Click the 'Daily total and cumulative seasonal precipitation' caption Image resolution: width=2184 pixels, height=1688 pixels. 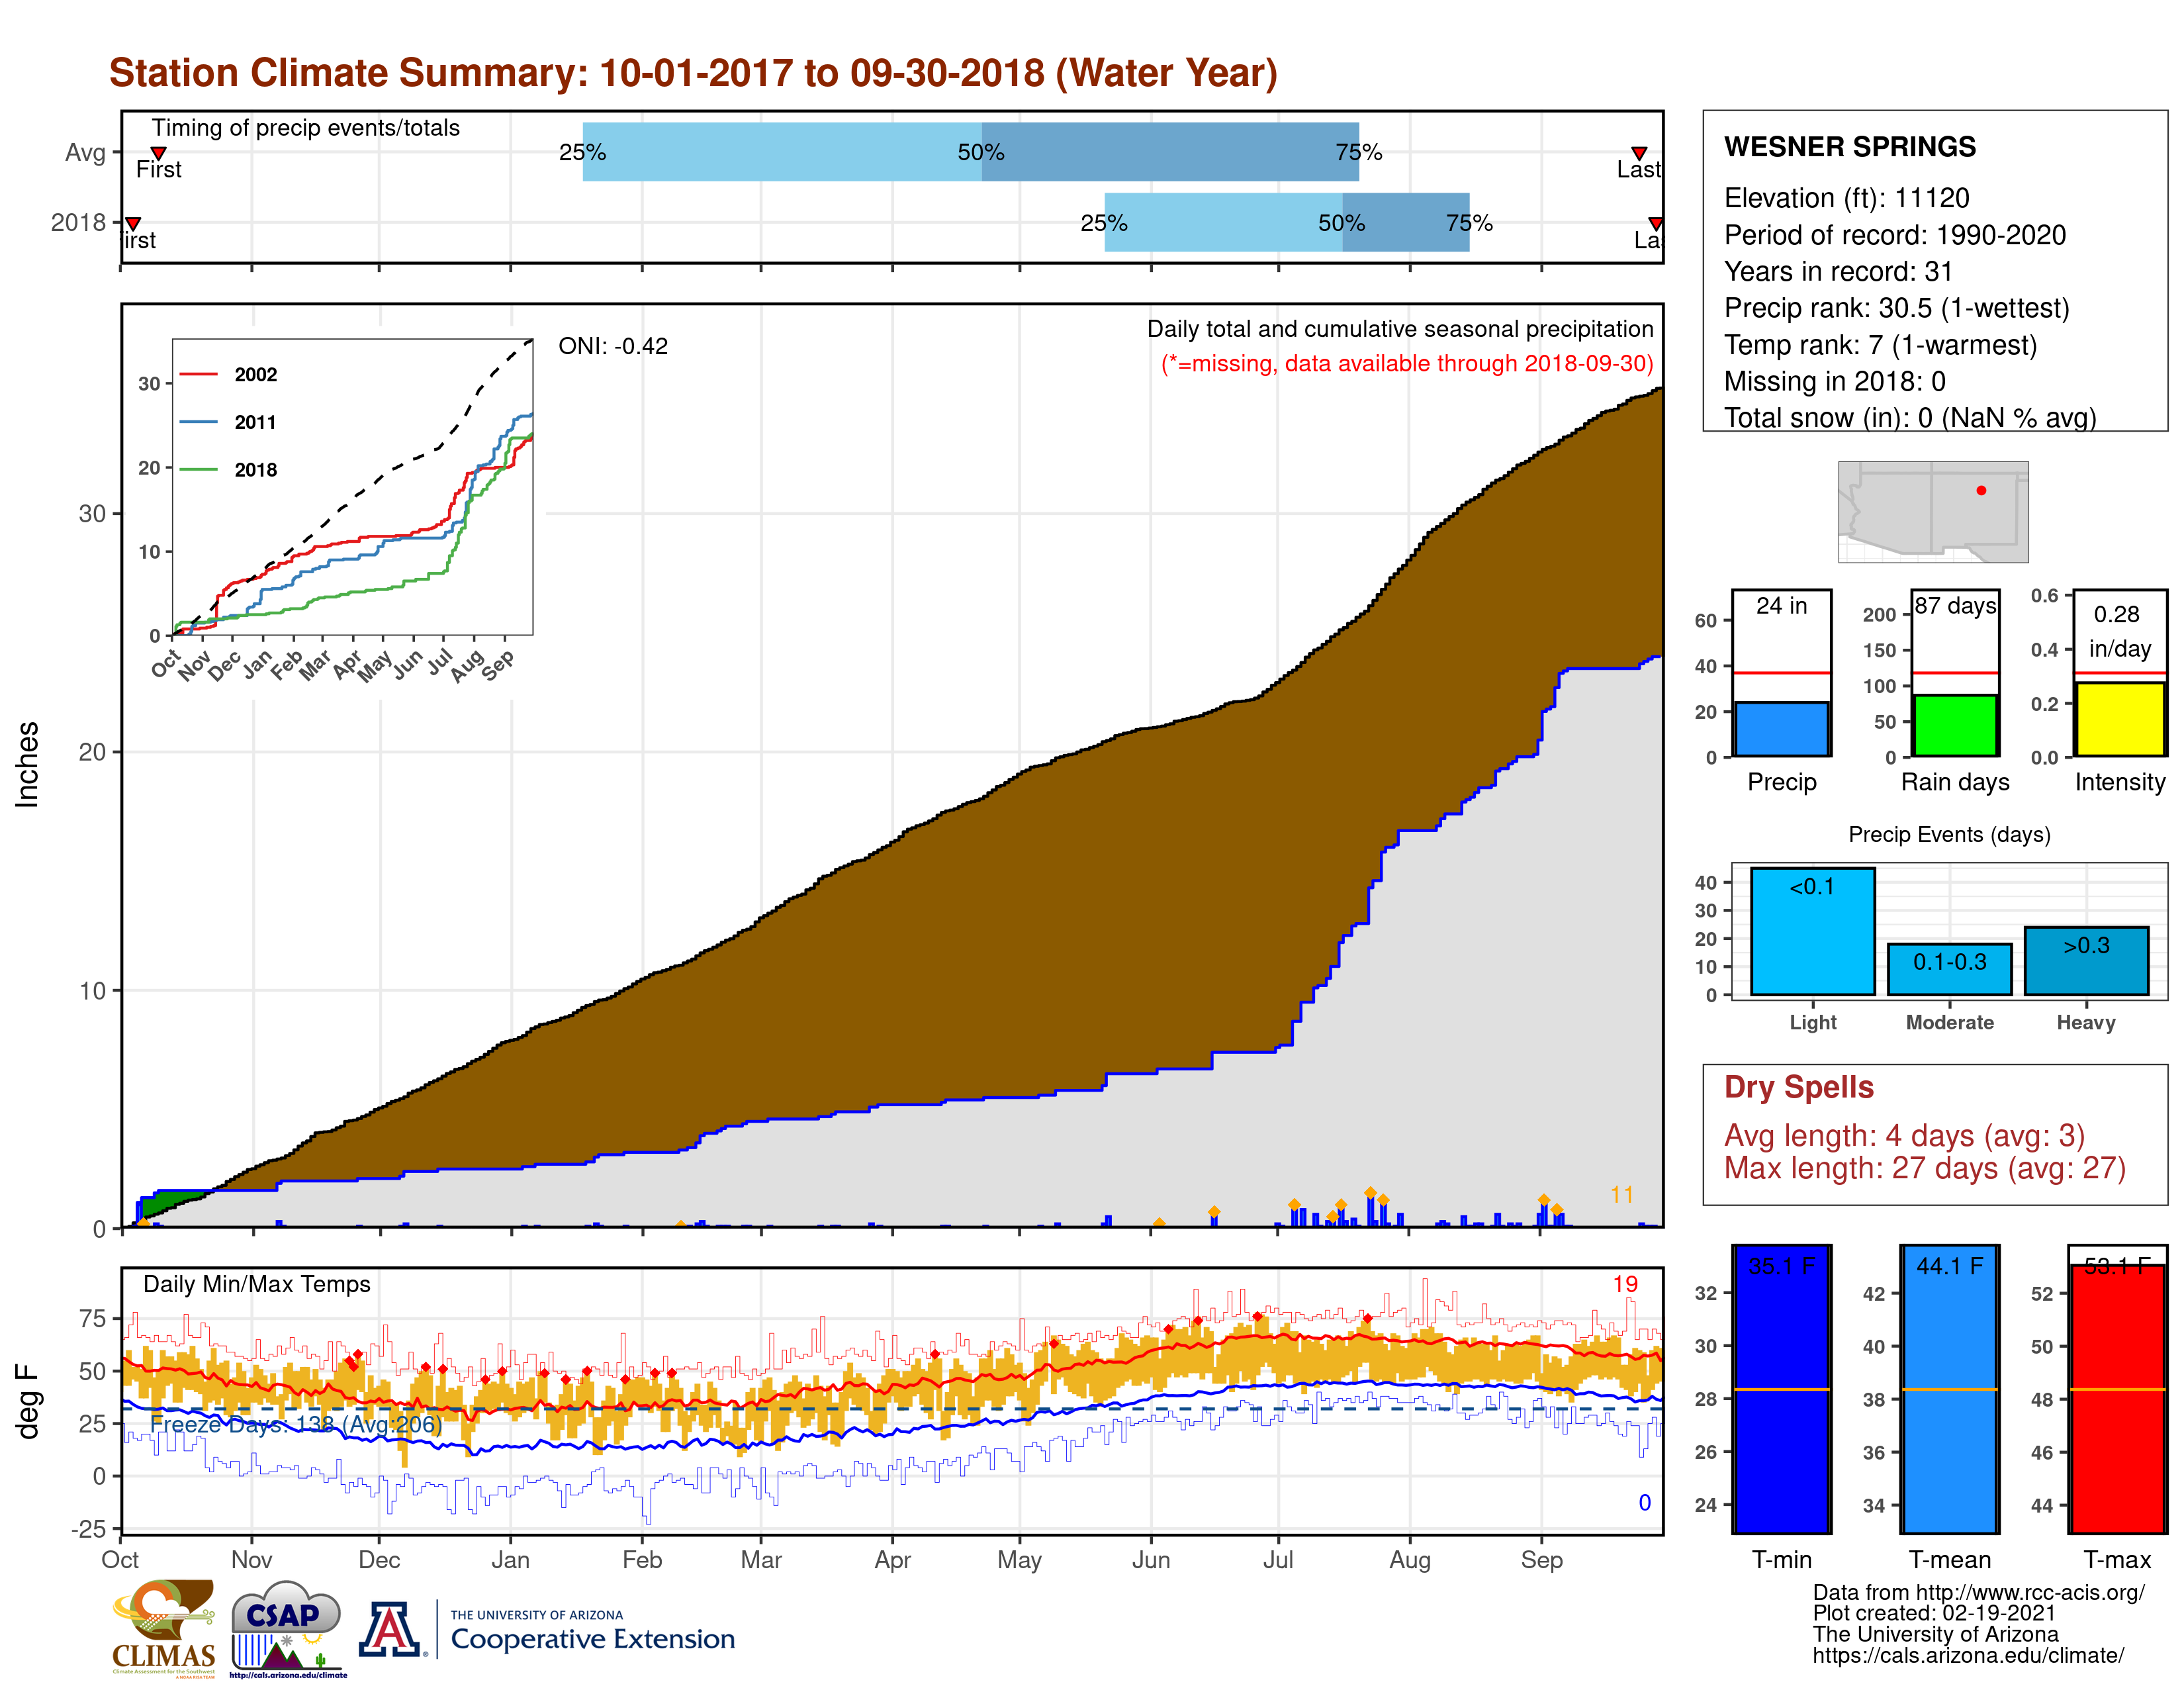(1400, 329)
